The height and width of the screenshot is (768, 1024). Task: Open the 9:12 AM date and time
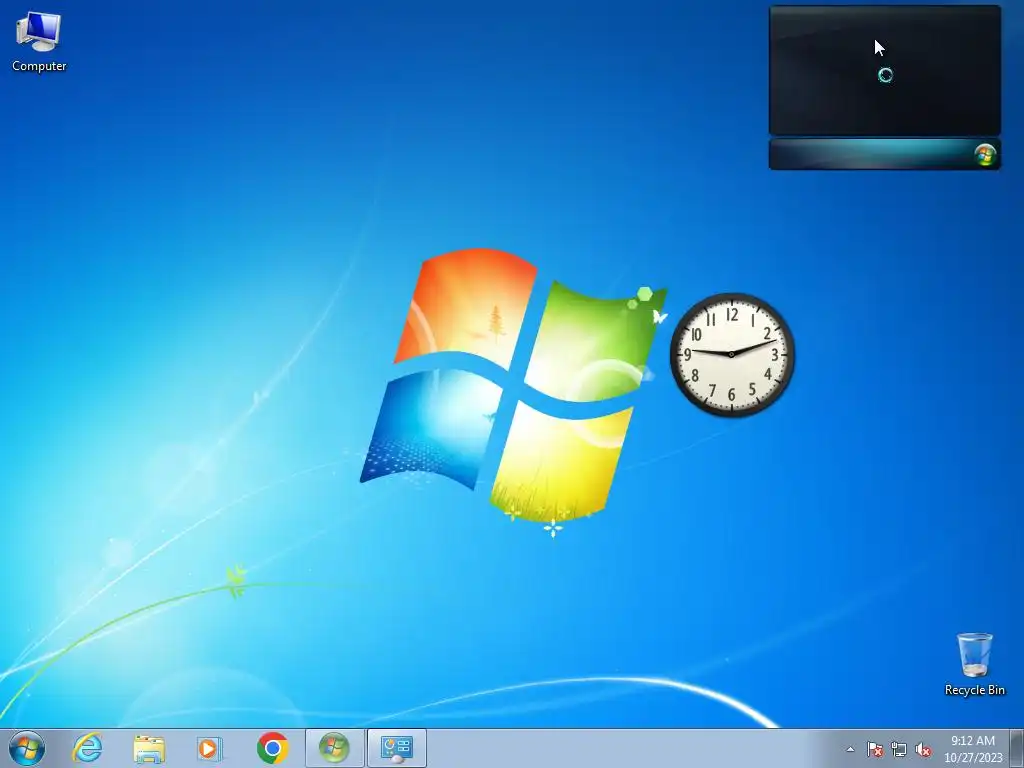pos(972,749)
